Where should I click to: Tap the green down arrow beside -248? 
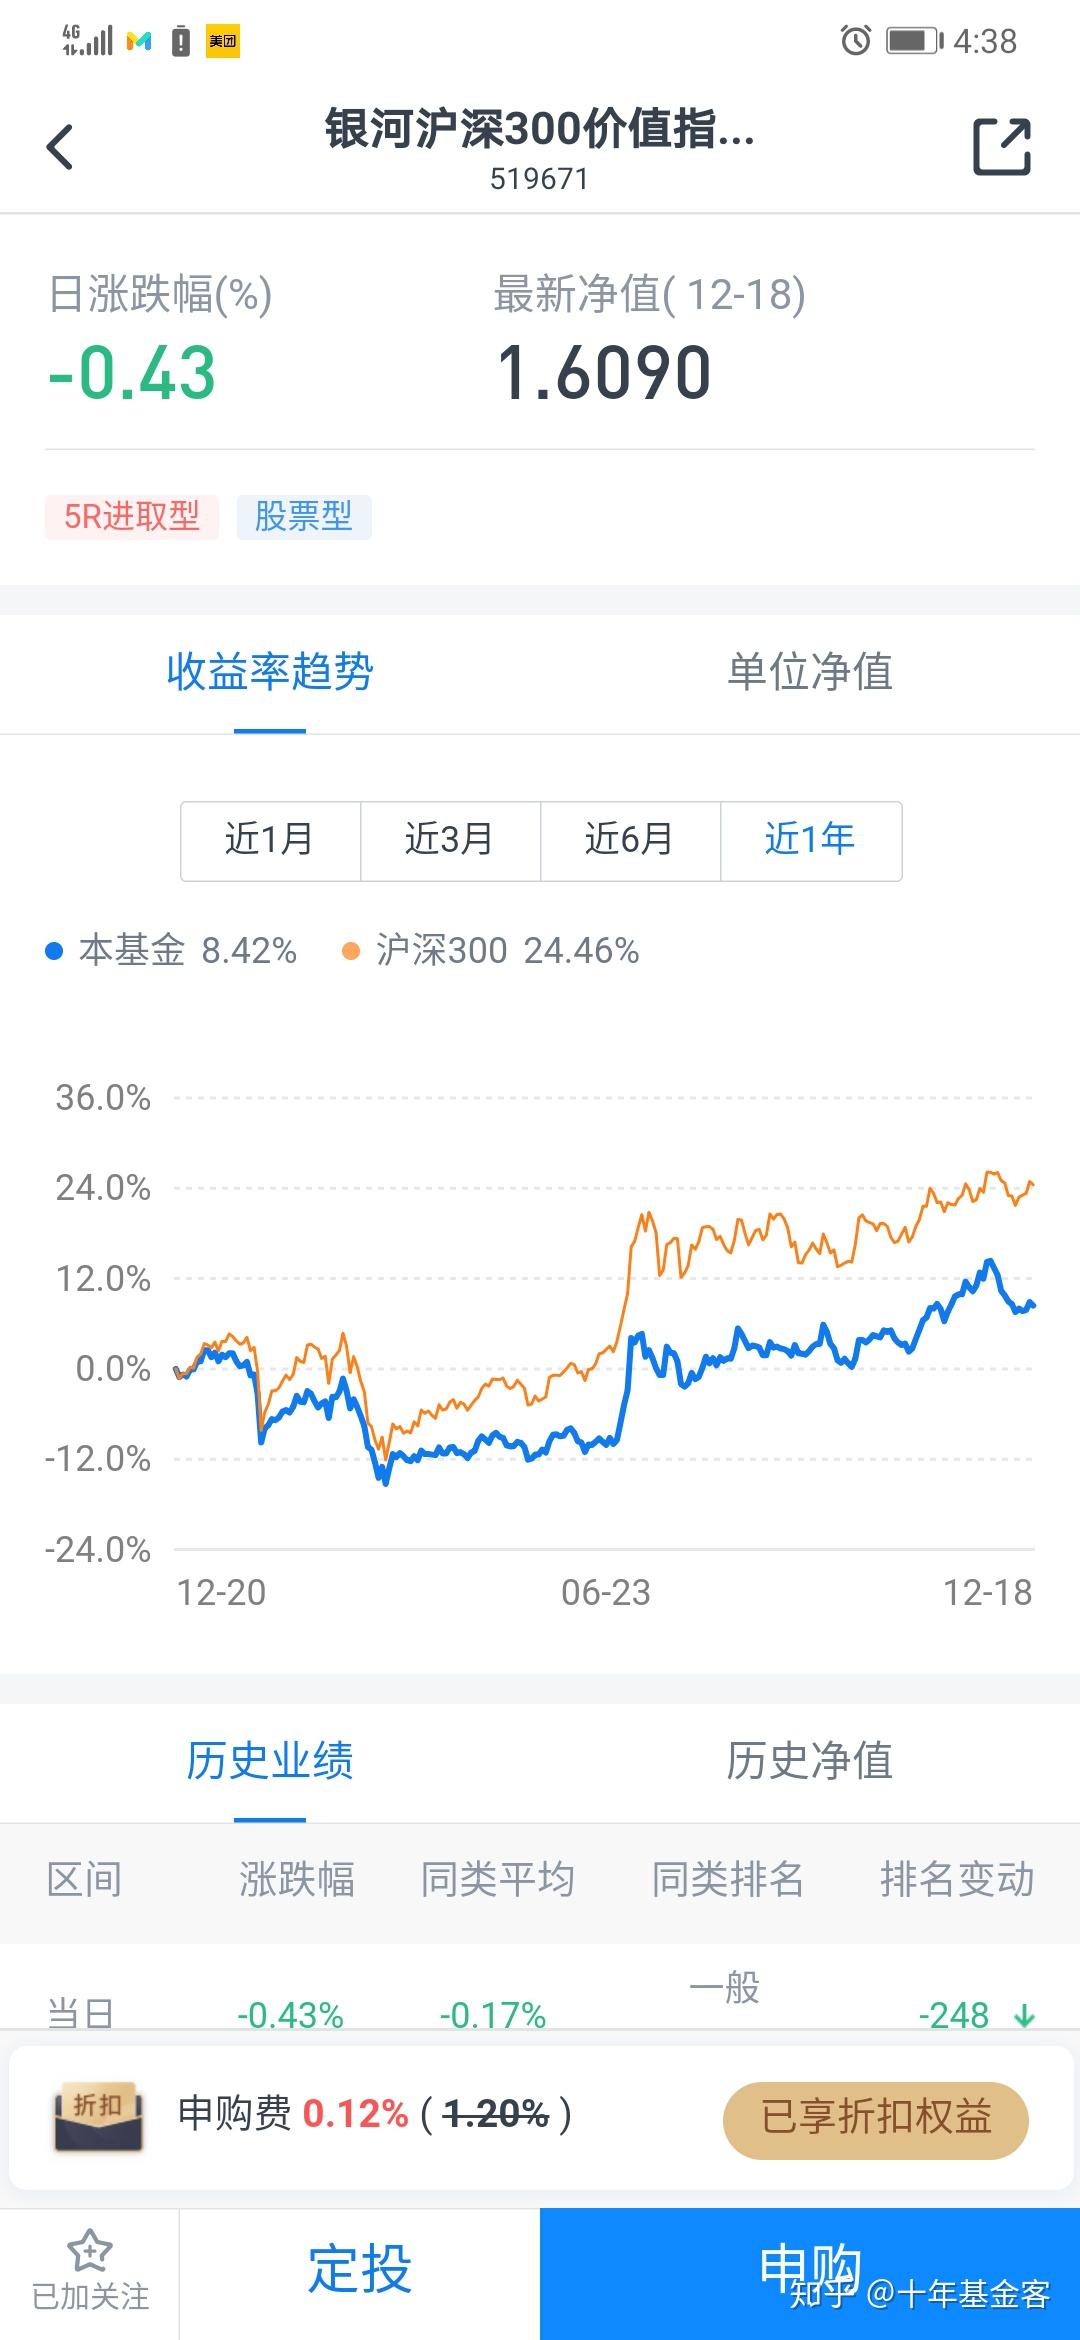[1024, 2015]
